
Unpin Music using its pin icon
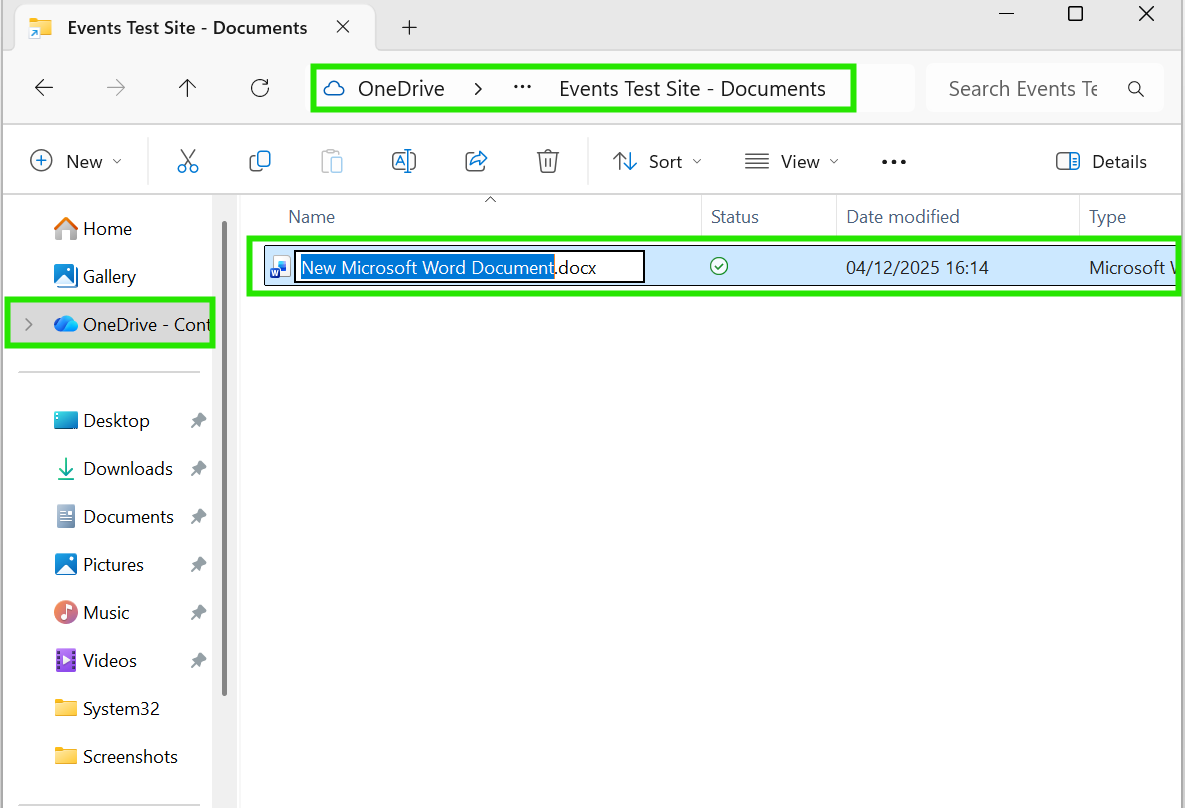point(198,612)
